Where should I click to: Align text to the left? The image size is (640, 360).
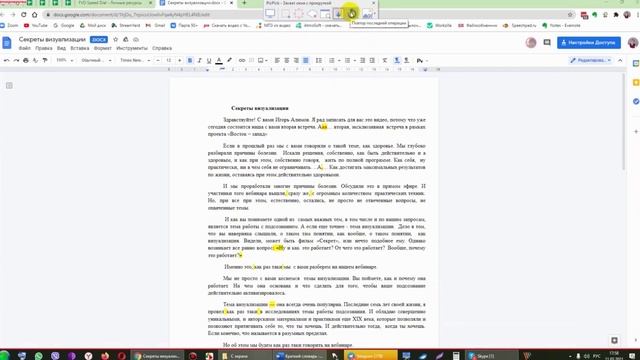(x=277, y=60)
